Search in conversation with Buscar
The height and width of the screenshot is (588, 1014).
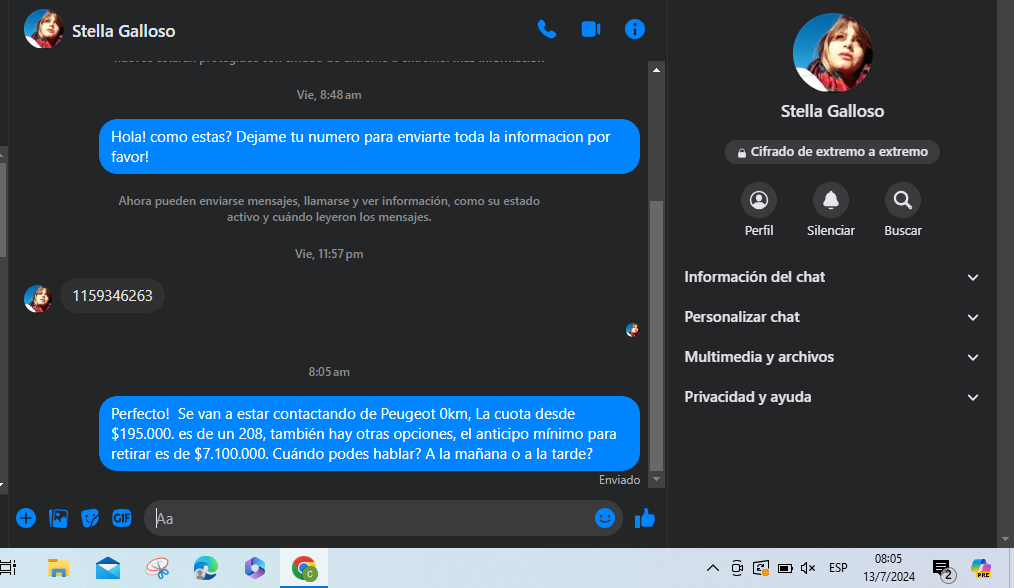pyautogui.click(x=902, y=201)
